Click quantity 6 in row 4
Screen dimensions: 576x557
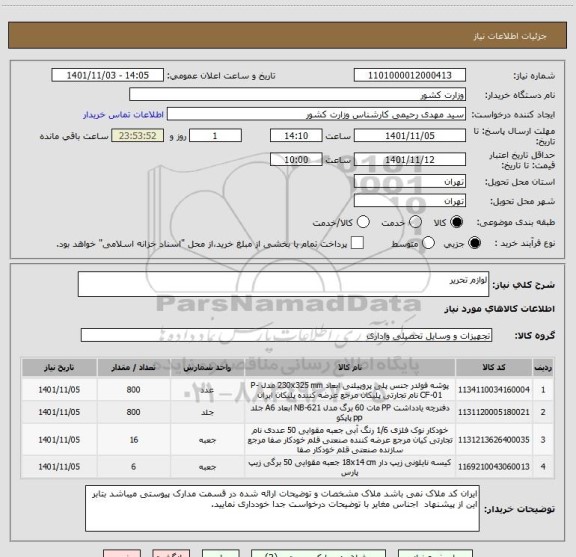coord(133,467)
